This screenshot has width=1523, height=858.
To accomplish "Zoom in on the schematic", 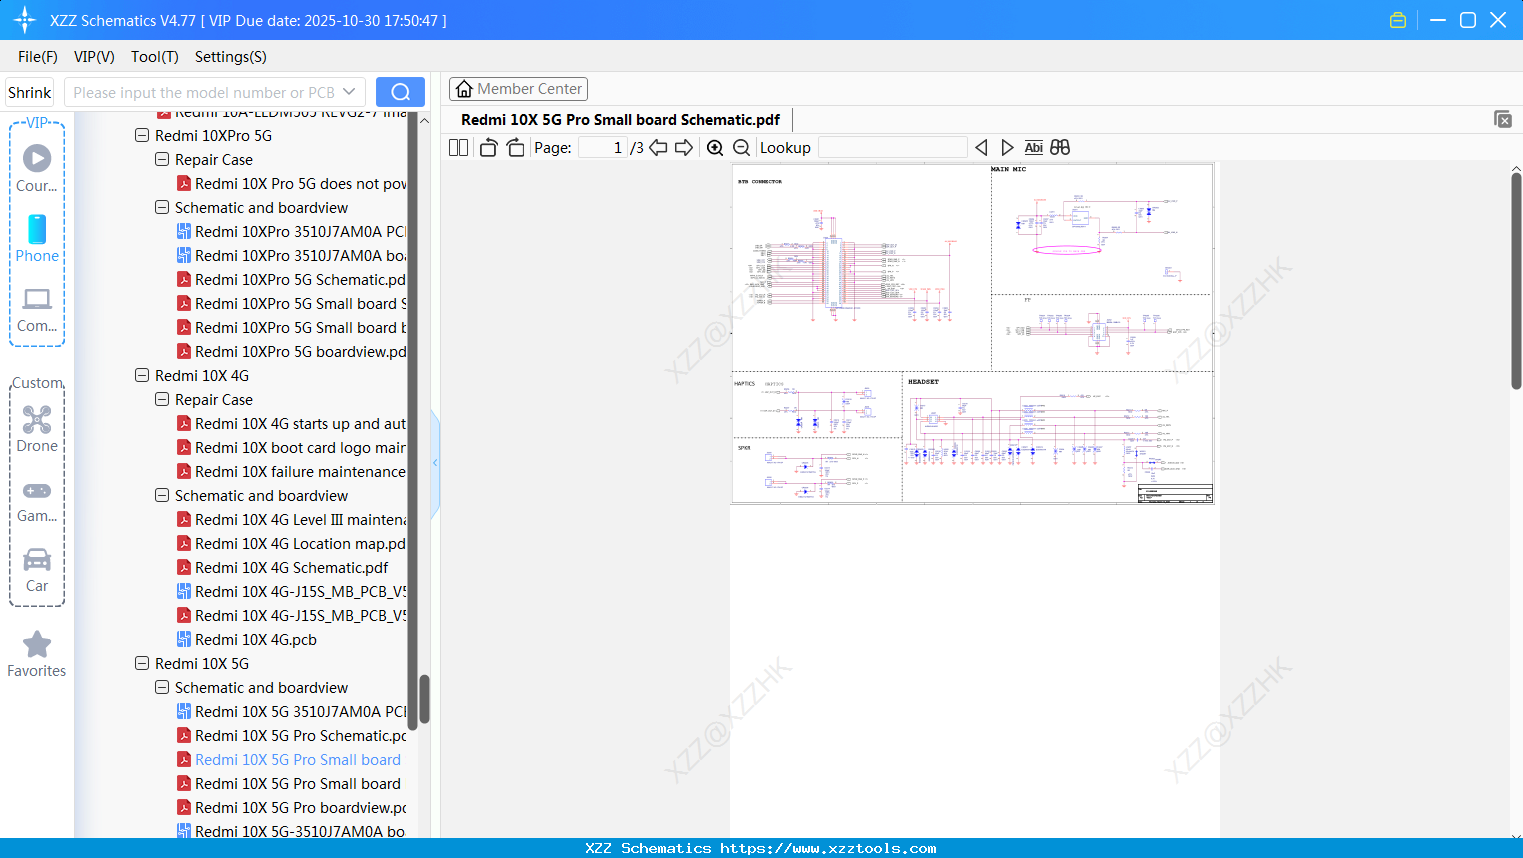I will 715,146.
